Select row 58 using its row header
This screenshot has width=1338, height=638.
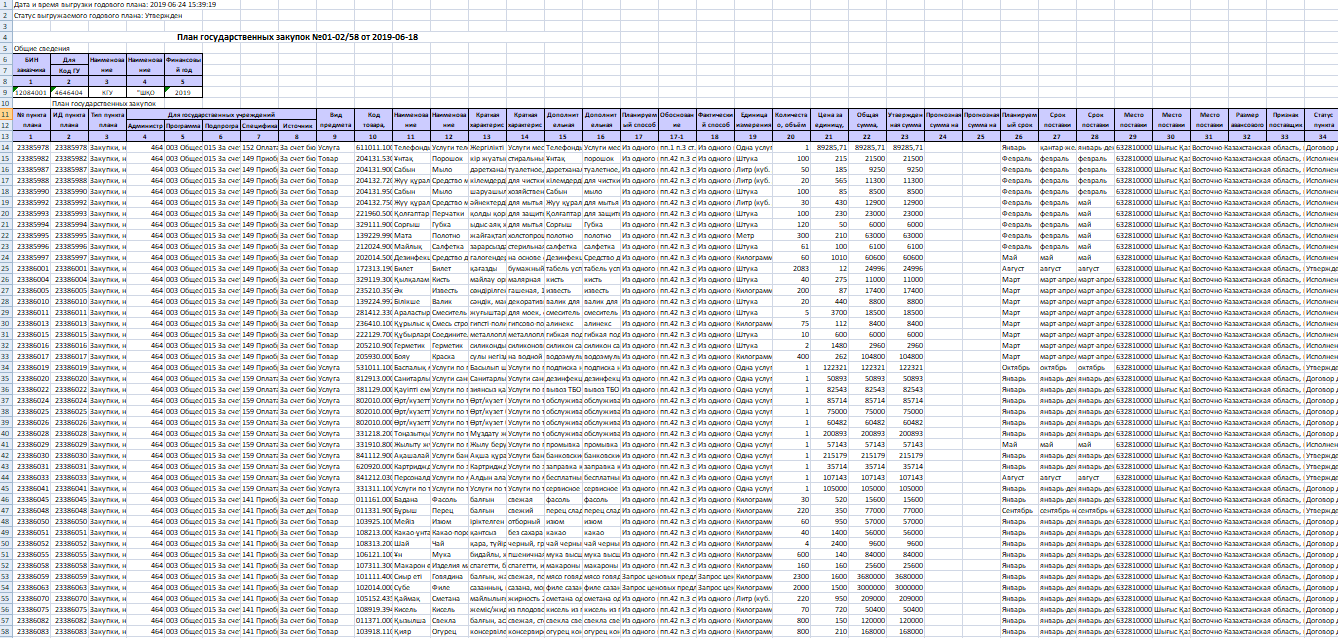(x=6, y=631)
